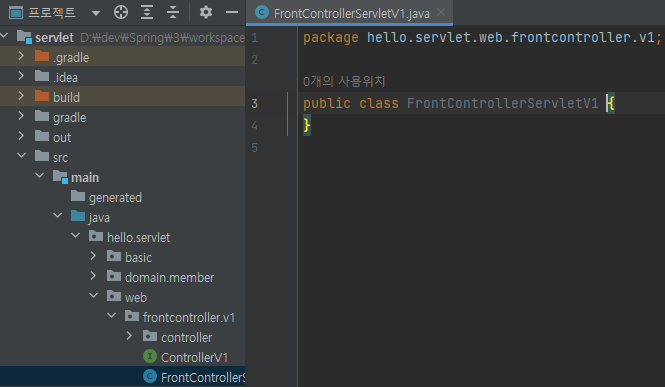Select the generated folder

pyautogui.click(x=115, y=198)
